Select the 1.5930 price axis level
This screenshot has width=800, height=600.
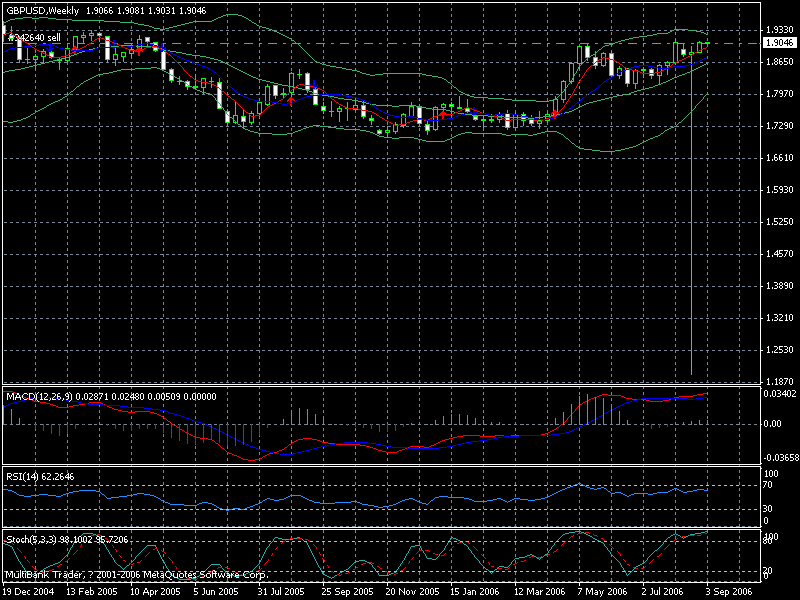(x=777, y=190)
